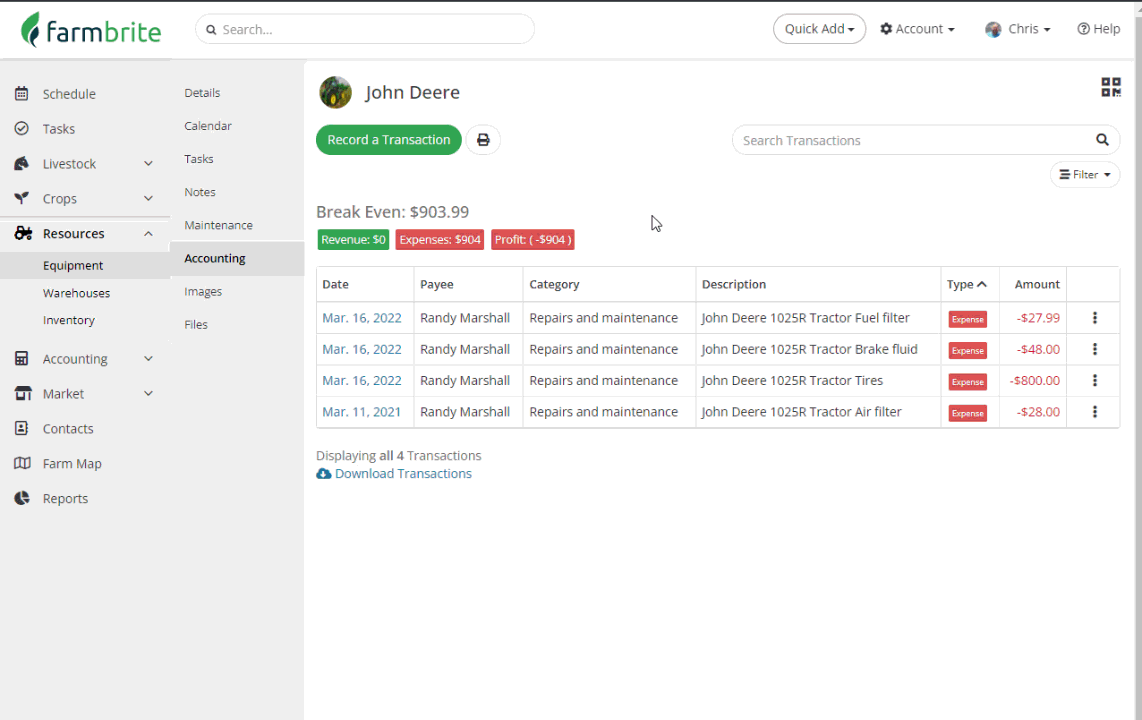Click the Contacts icon in sidebar
The height and width of the screenshot is (720, 1142).
click(x=22, y=428)
